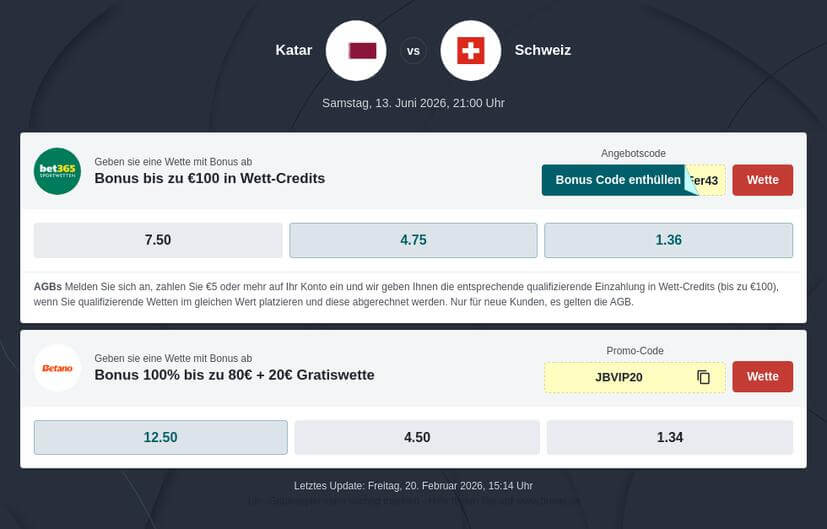Viewport: 827px width, 529px height.
Task: Click the bet365 red Wette button
Action: [x=762, y=180]
